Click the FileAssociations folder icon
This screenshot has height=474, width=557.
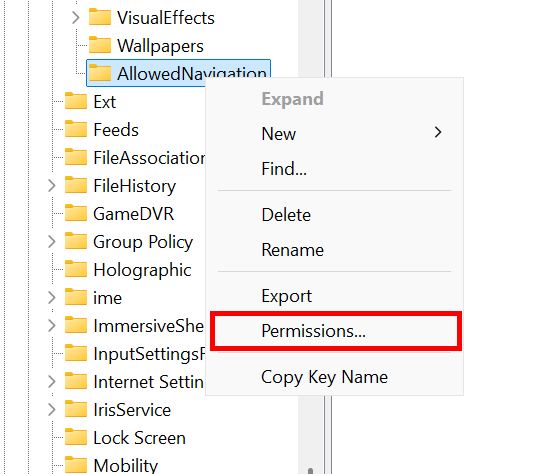coord(76,157)
